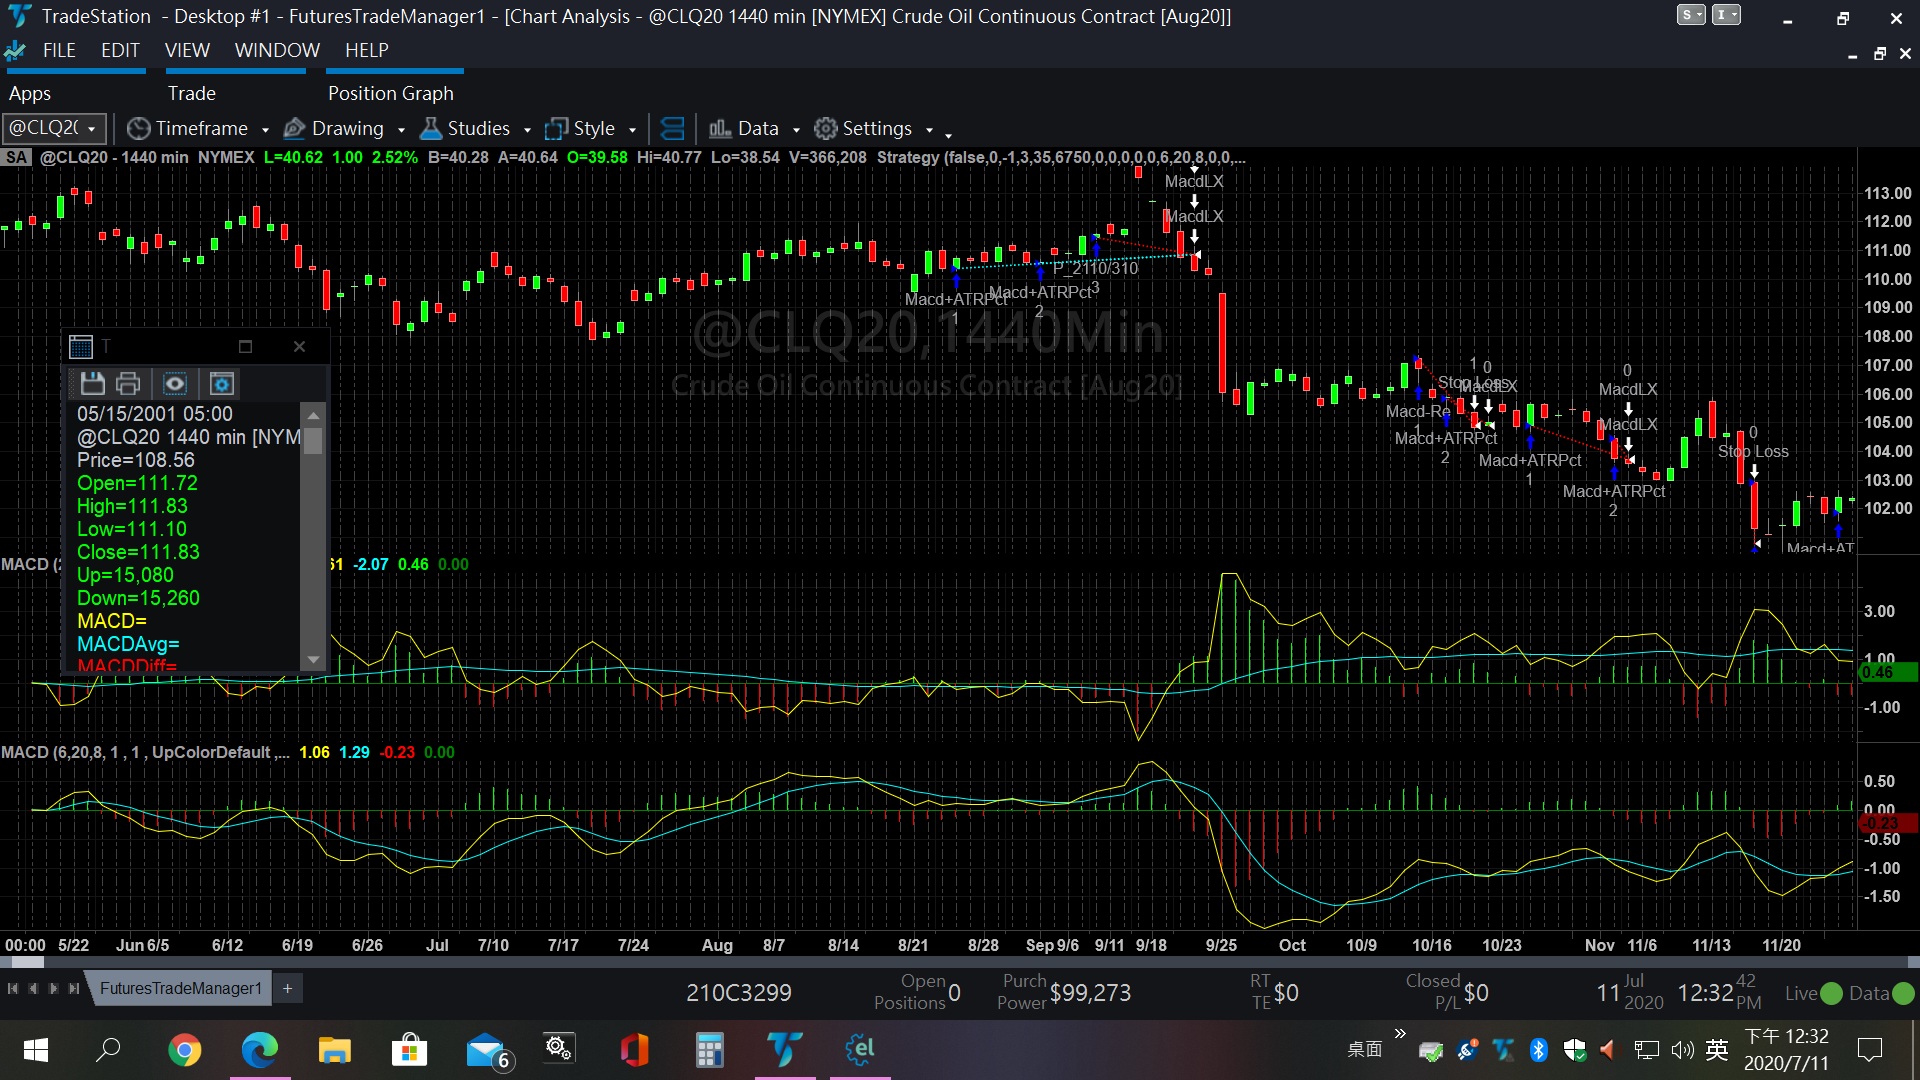Expand the toolbar overflow options arrow
The width and height of the screenshot is (1920, 1080).
[948, 134]
